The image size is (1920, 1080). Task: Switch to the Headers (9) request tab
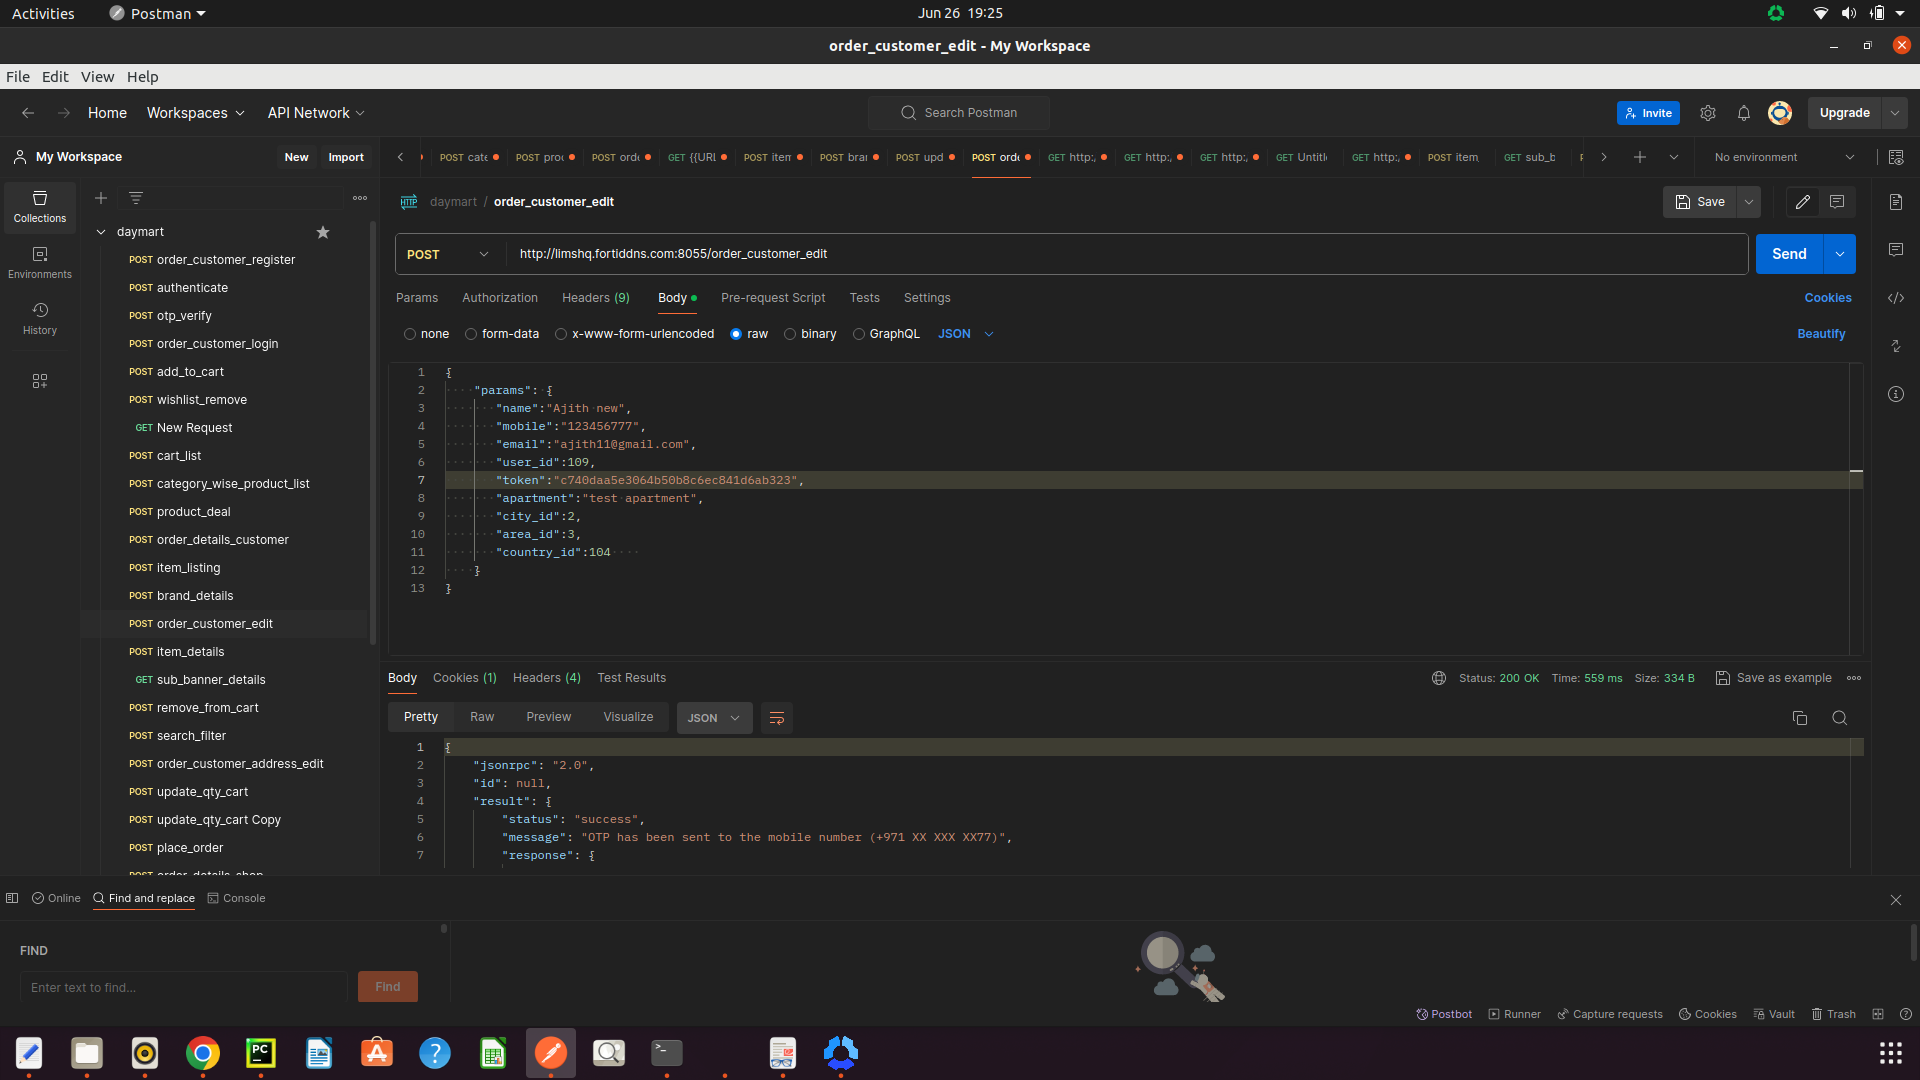click(595, 298)
